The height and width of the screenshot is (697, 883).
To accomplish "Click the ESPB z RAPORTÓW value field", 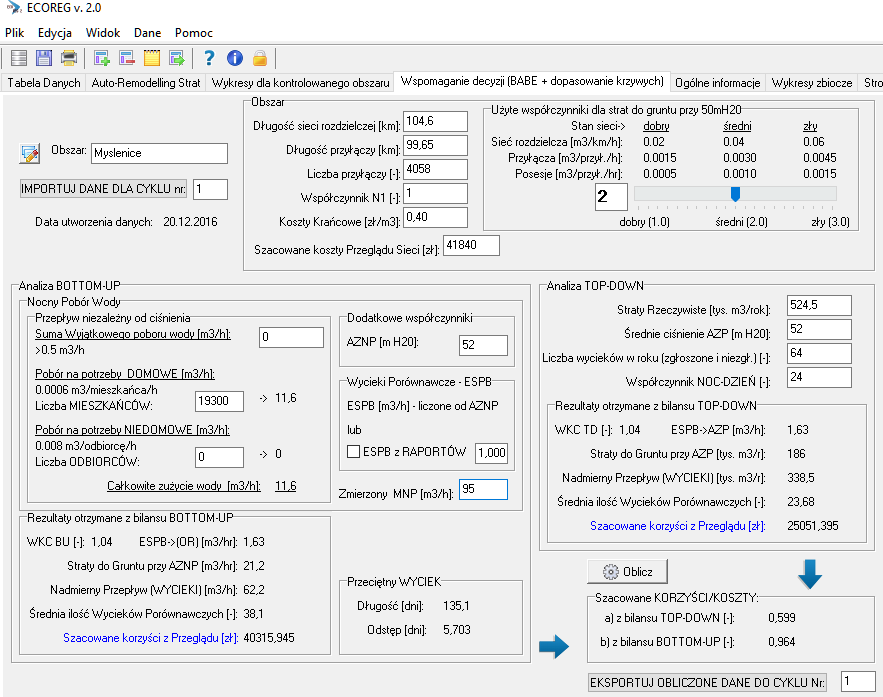I will 492,453.
